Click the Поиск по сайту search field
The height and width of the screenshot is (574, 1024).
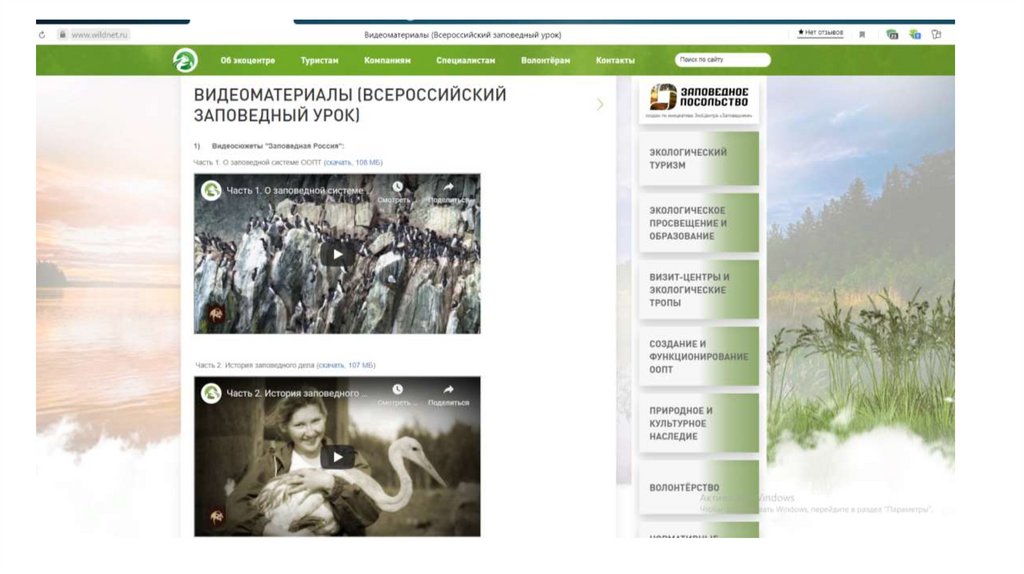tap(722, 59)
